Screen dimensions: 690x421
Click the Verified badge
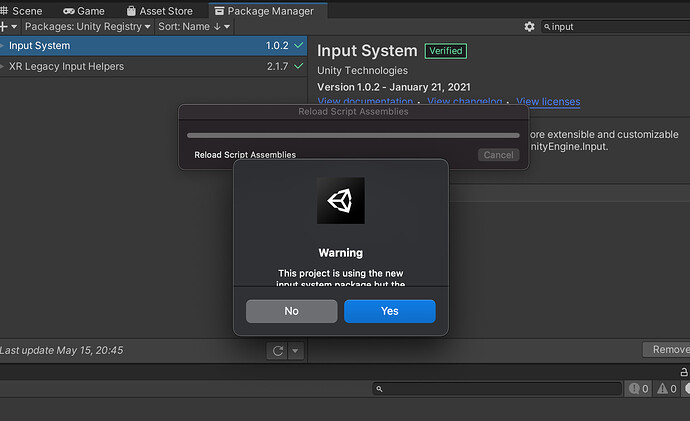[x=446, y=51]
